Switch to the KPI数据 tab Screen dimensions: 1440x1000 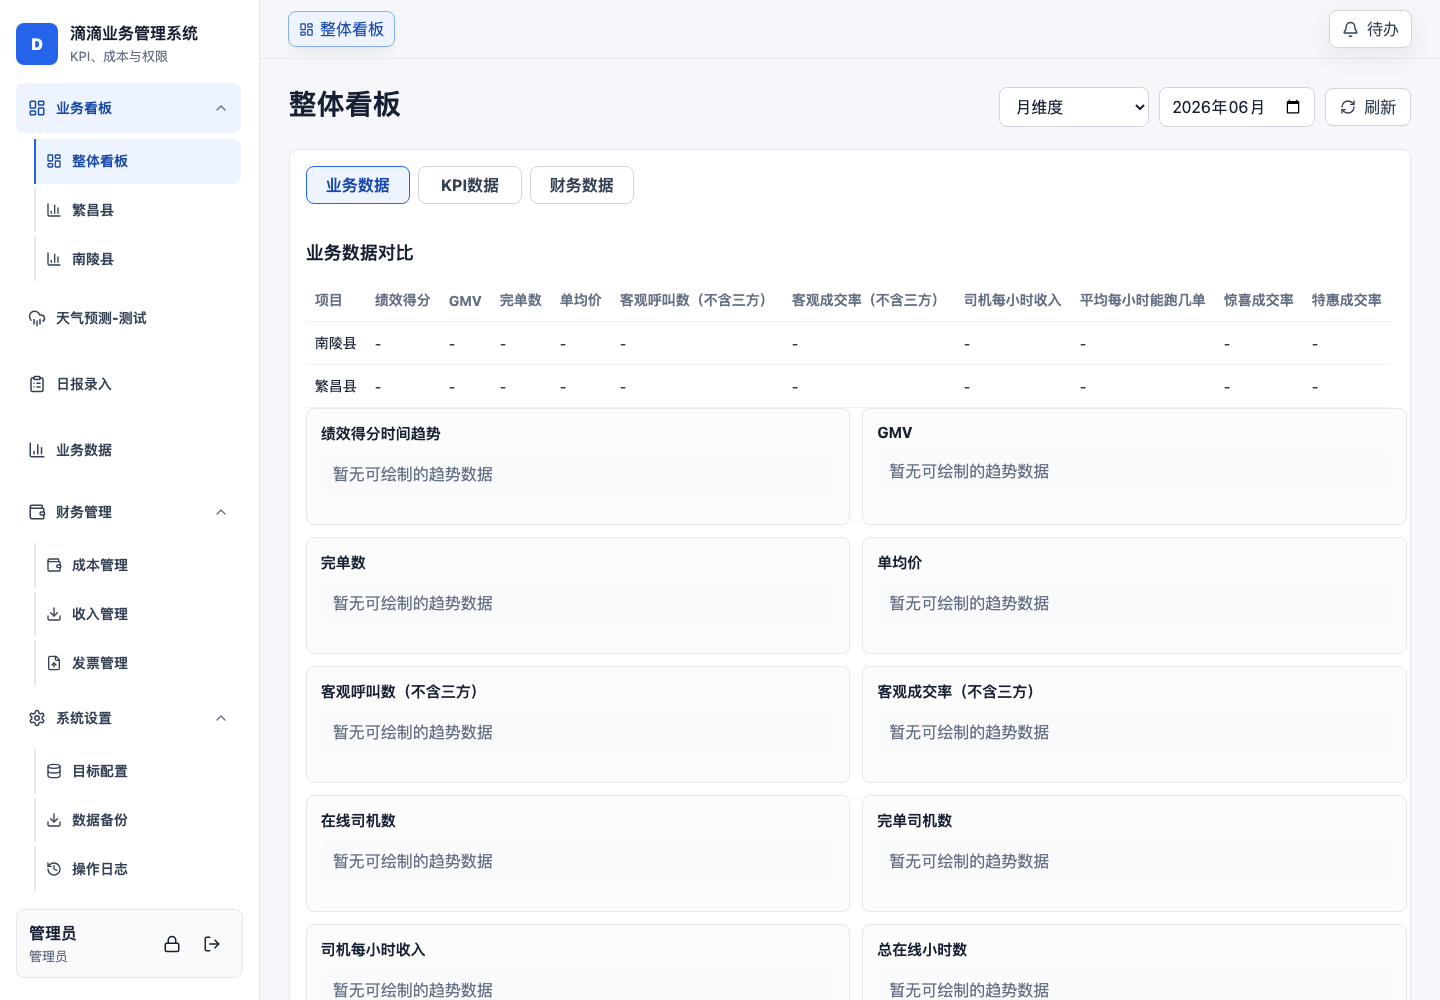coord(470,185)
